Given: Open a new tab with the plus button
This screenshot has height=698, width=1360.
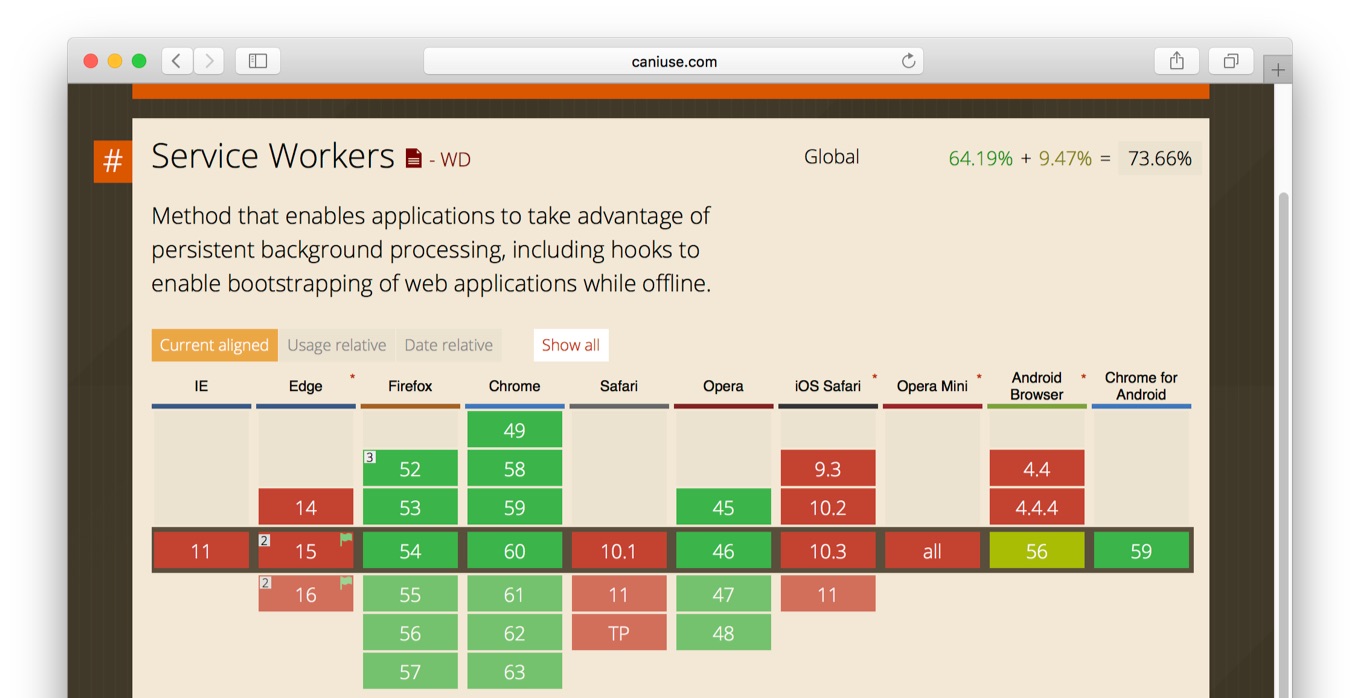Looking at the screenshot, I should click(1277, 69).
